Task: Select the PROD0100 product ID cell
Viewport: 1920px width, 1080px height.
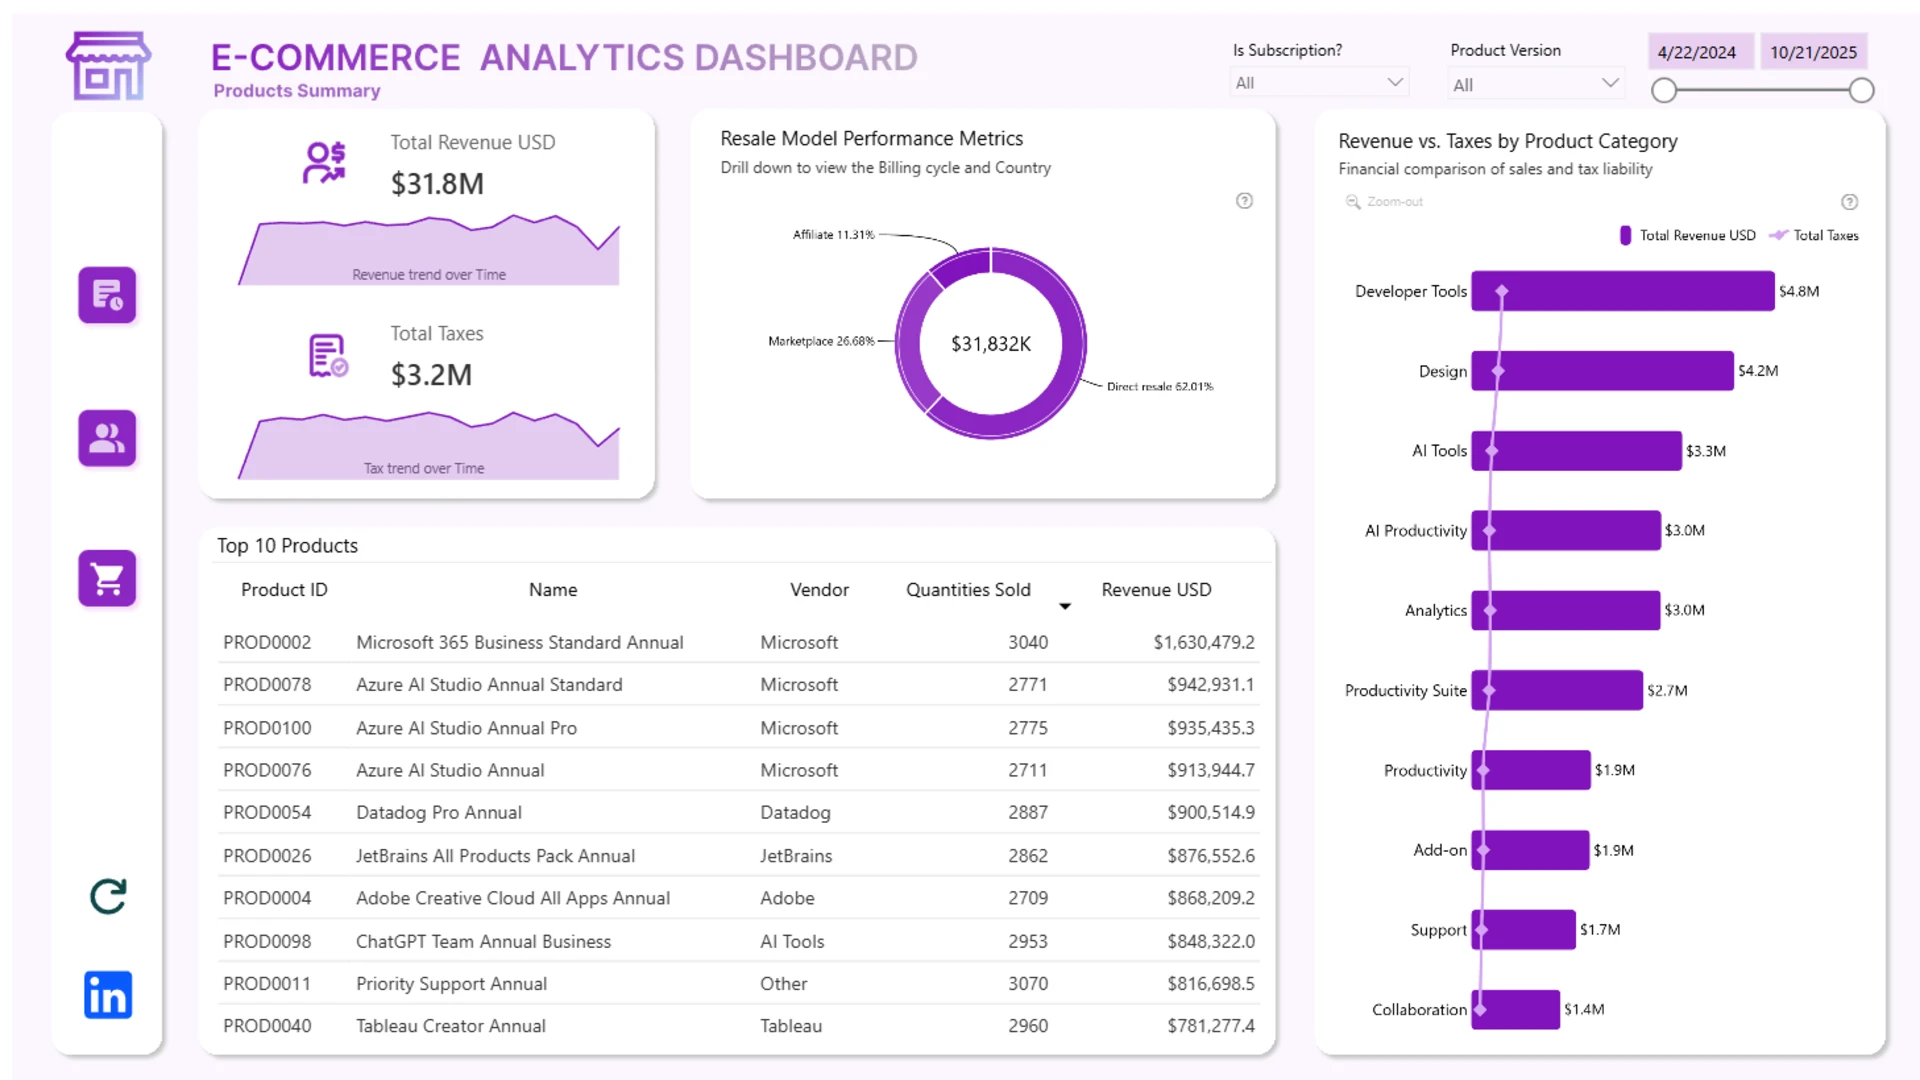Action: click(x=267, y=728)
